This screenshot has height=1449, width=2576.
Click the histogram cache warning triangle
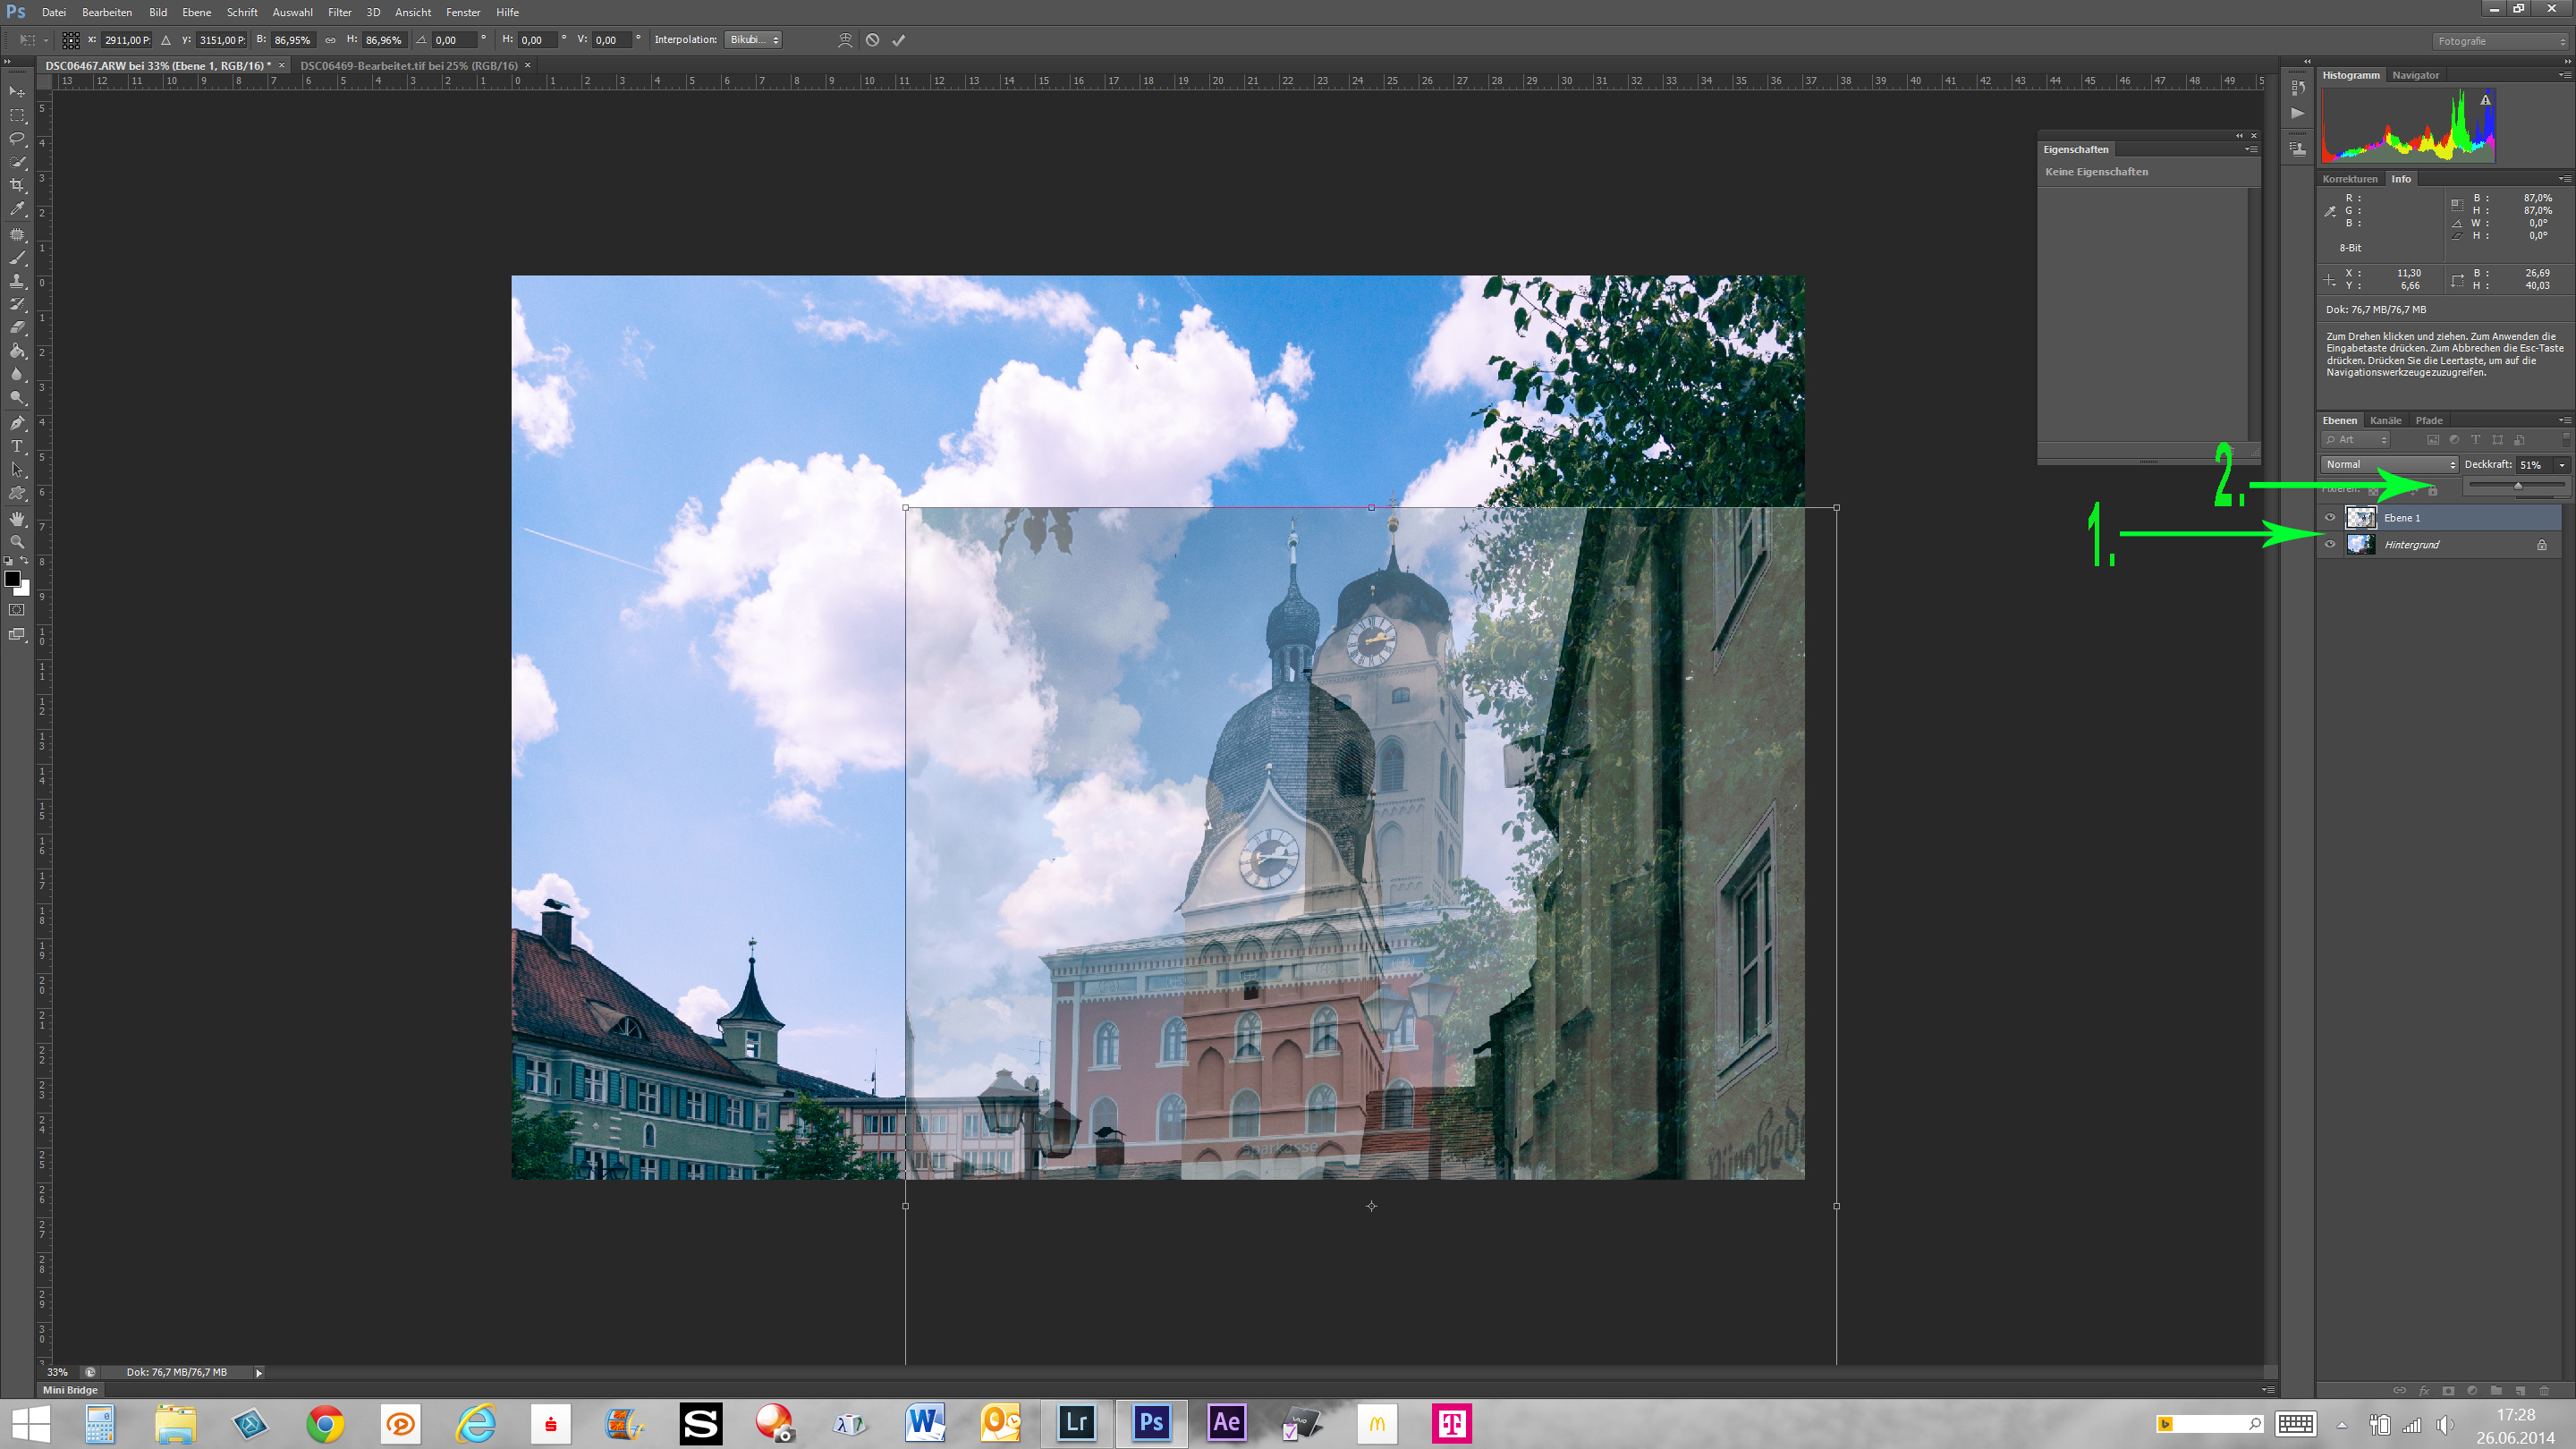point(2485,100)
